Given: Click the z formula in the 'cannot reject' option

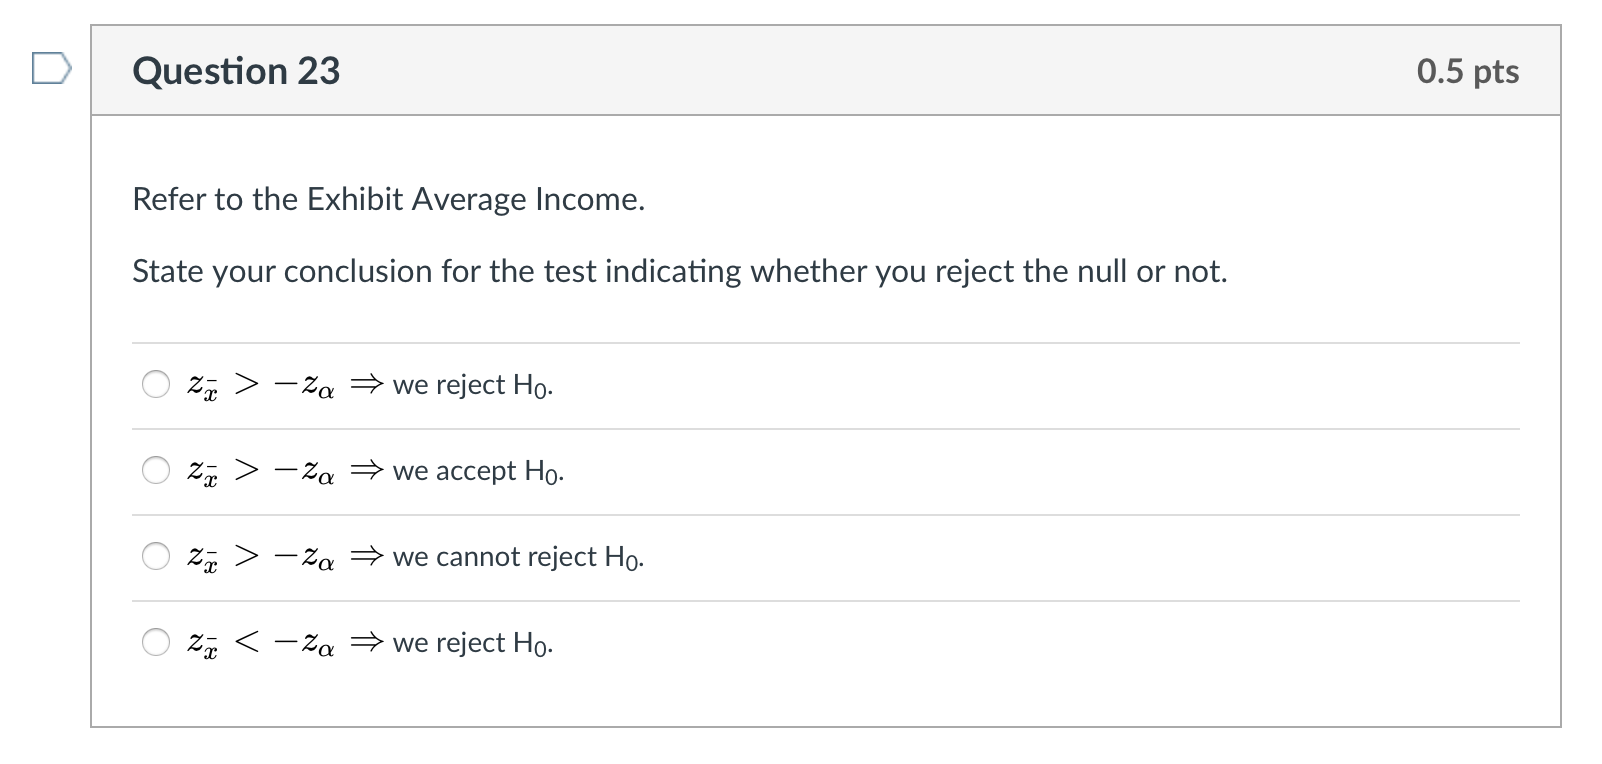Looking at the screenshot, I should [x=261, y=557].
